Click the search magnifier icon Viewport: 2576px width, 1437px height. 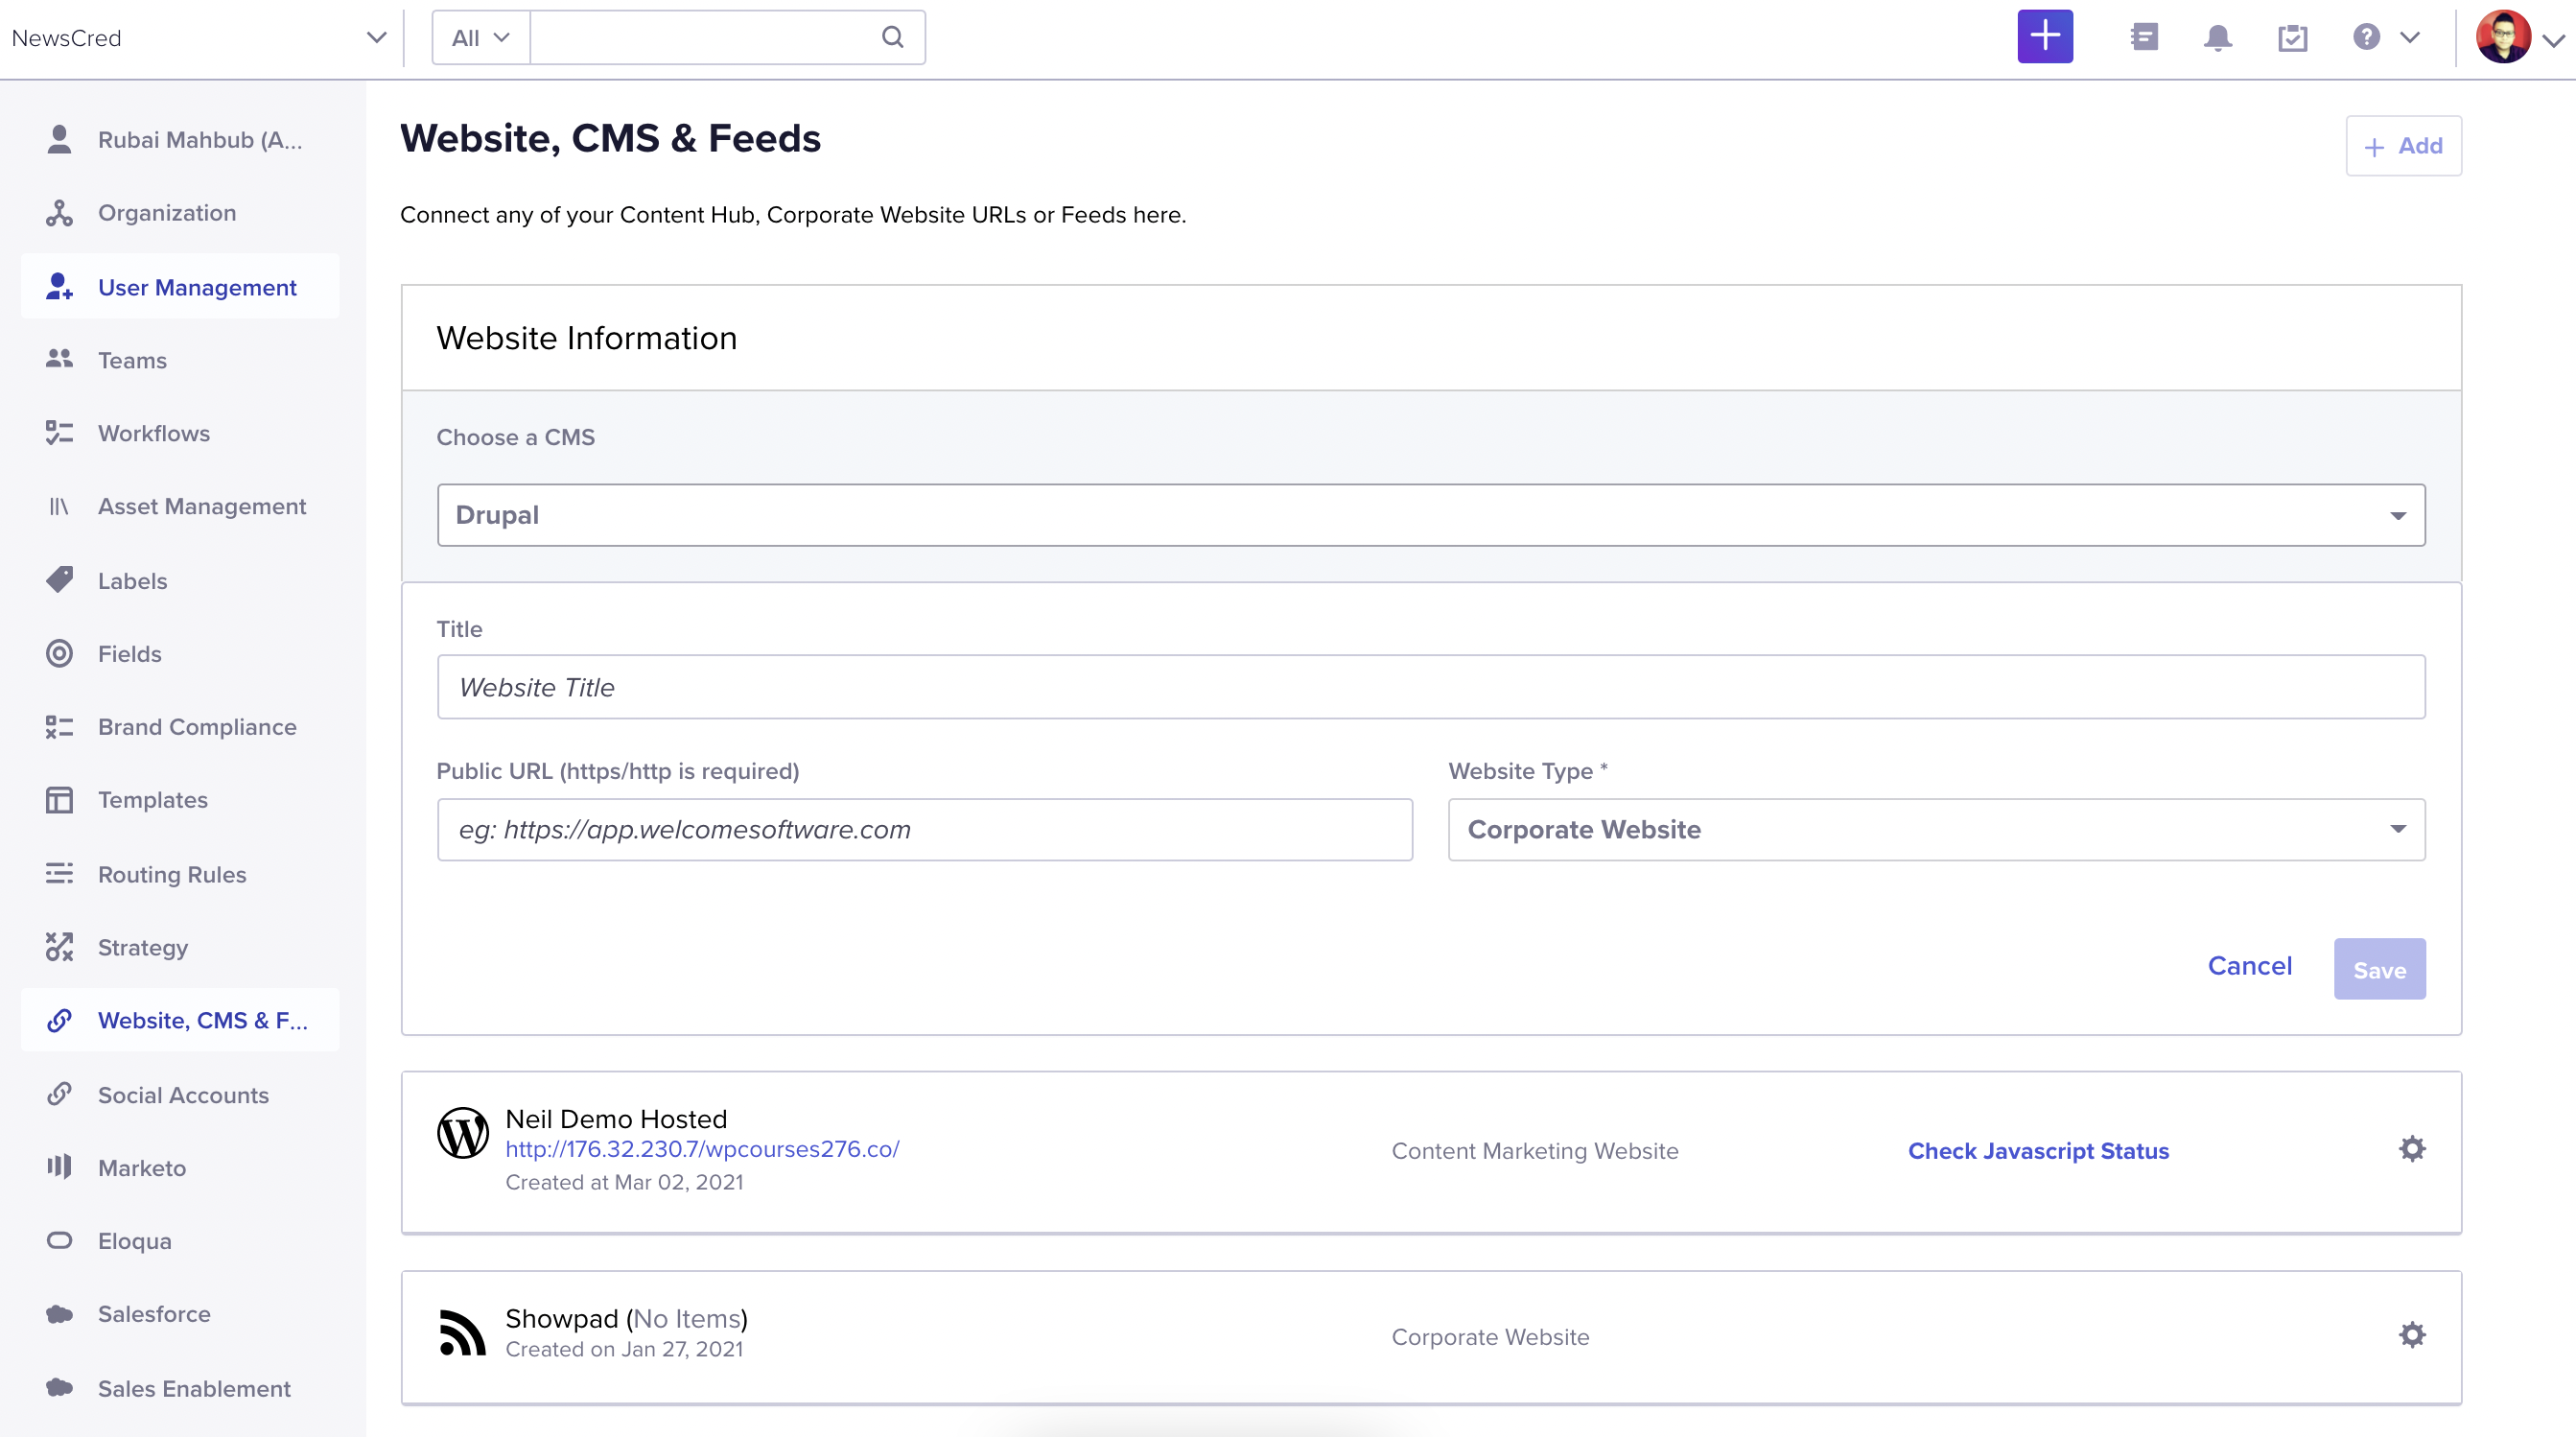pos(892,37)
